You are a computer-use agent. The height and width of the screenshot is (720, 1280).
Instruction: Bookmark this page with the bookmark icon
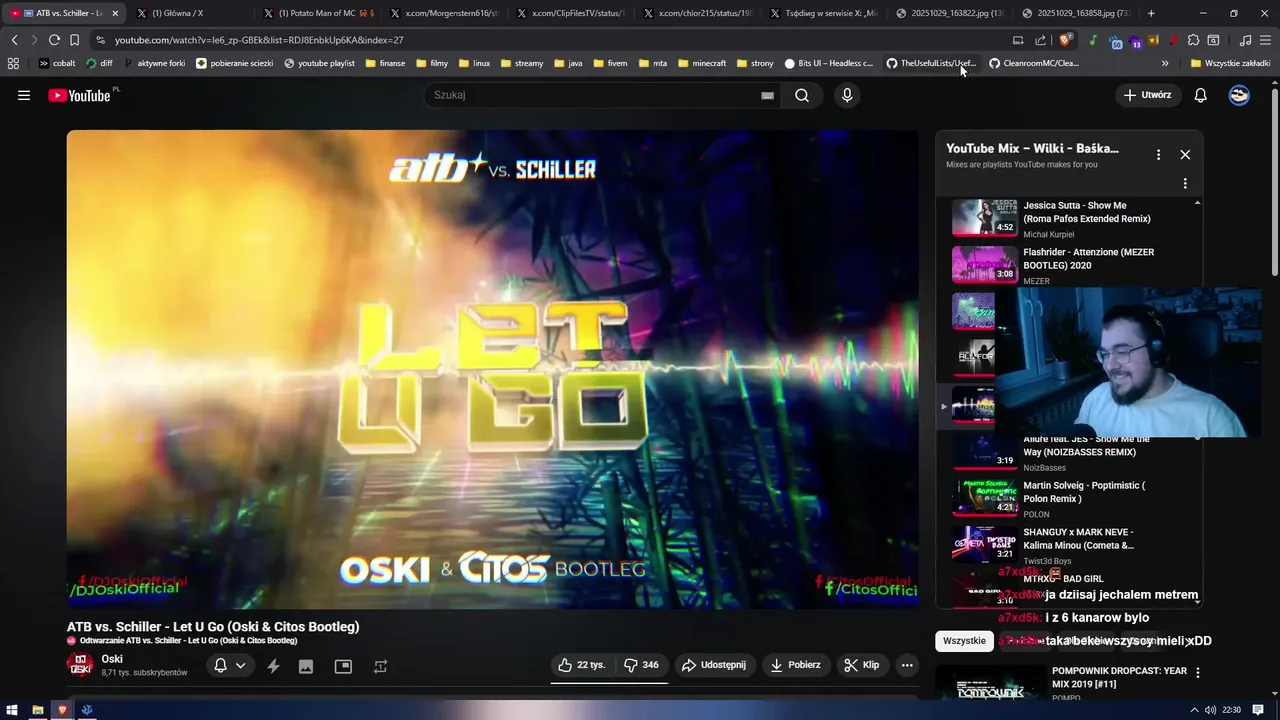[74, 40]
